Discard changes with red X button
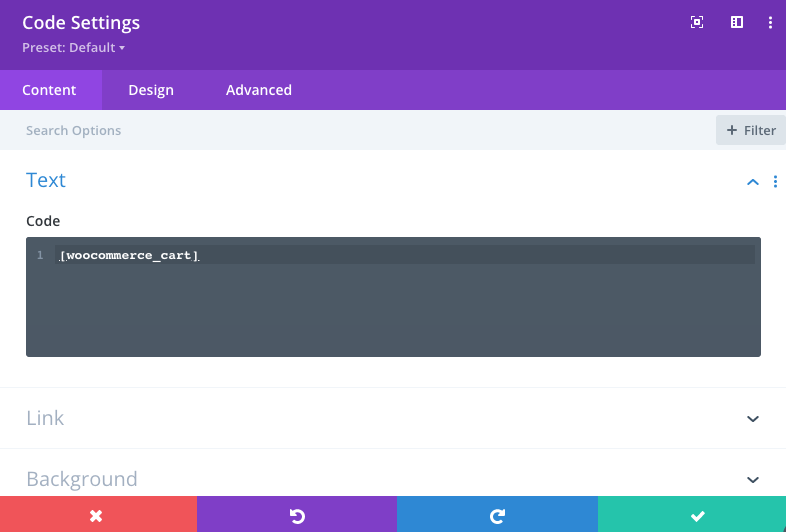The height and width of the screenshot is (532, 786). coord(98,514)
